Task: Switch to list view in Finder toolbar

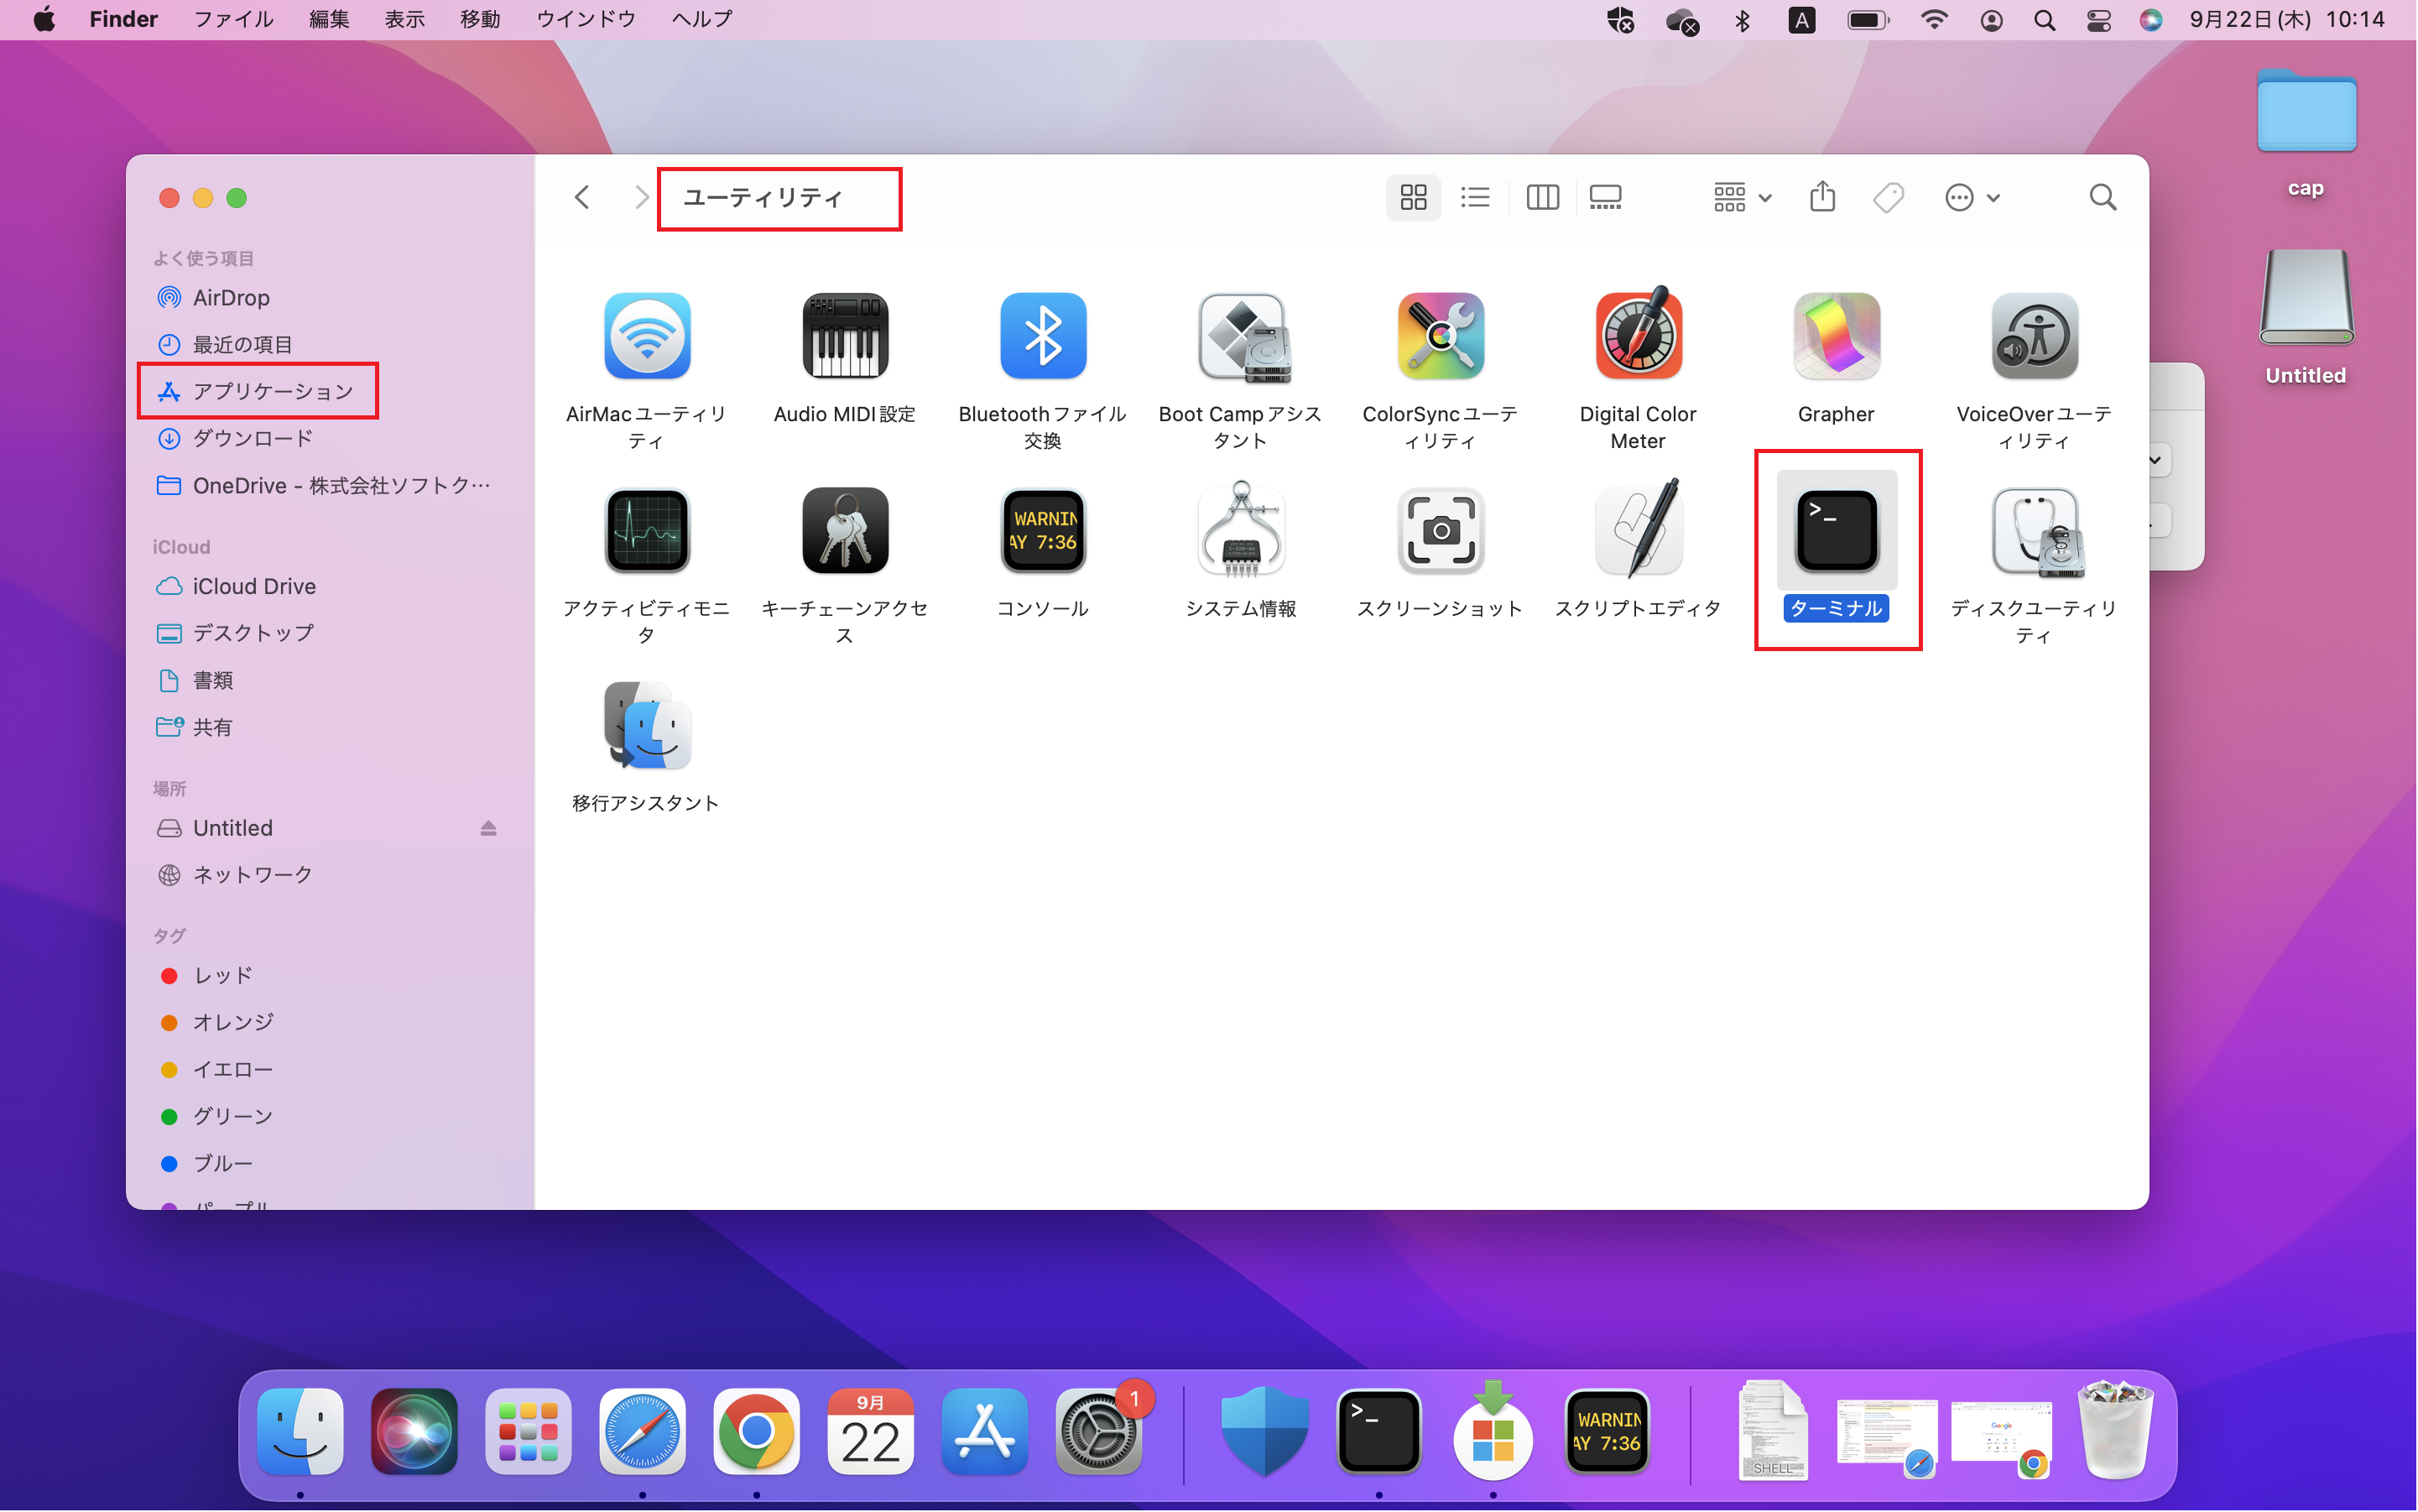Action: click(x=1475, y=197)
